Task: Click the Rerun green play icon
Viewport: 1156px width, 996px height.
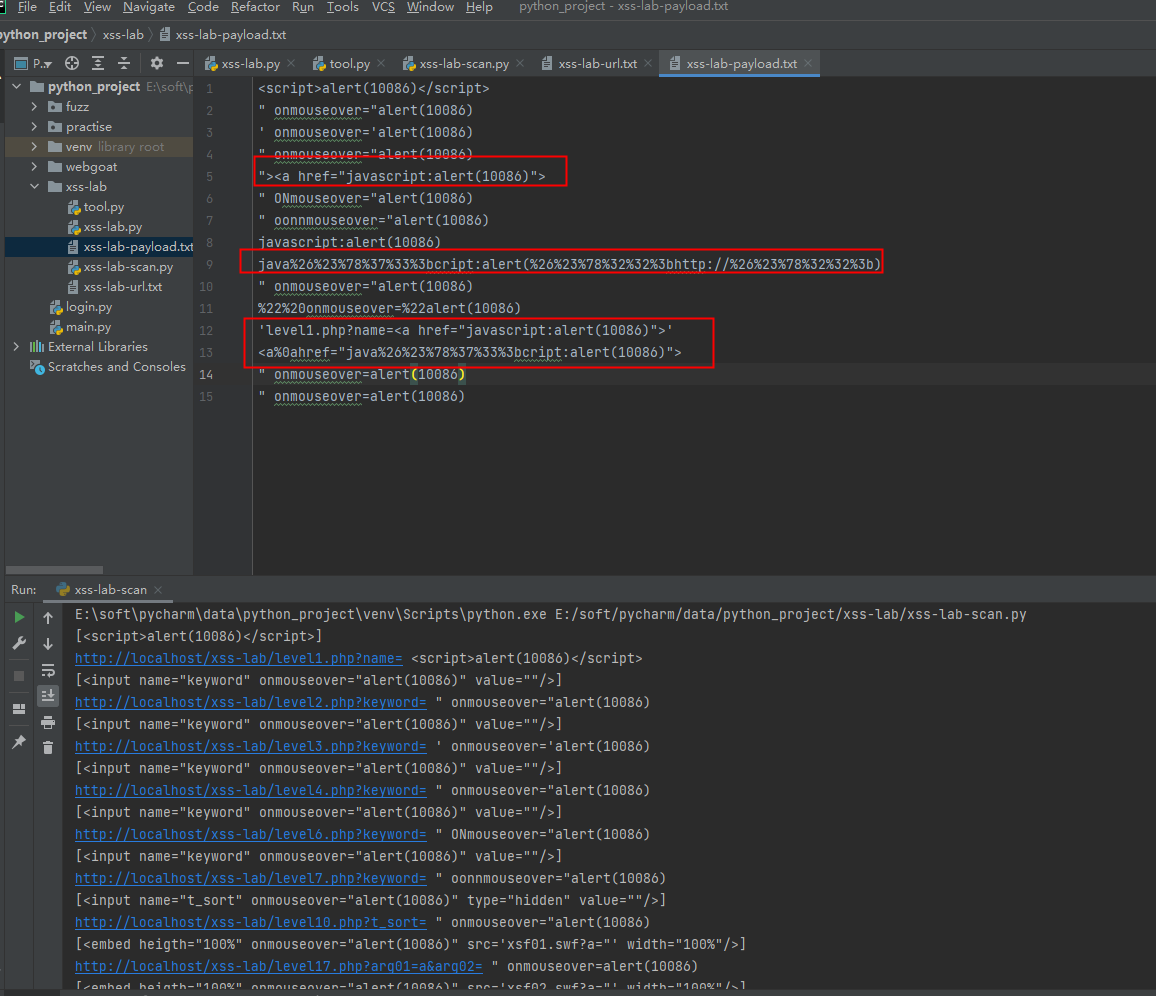Action: click(19, 617)
